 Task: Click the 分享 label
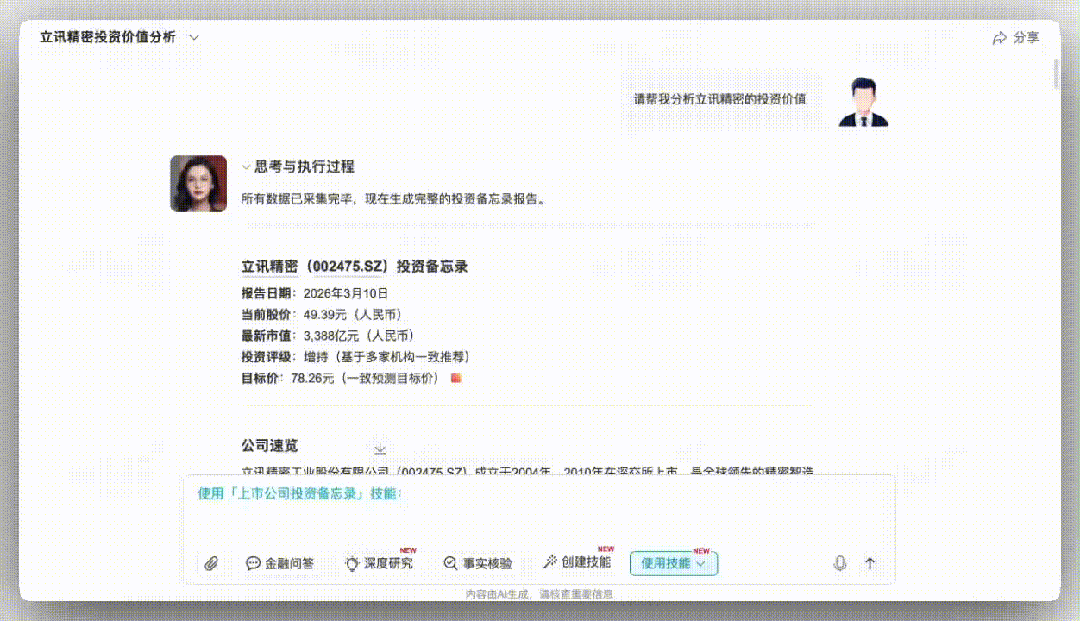pyautogui.click(x=1026, y=38)
